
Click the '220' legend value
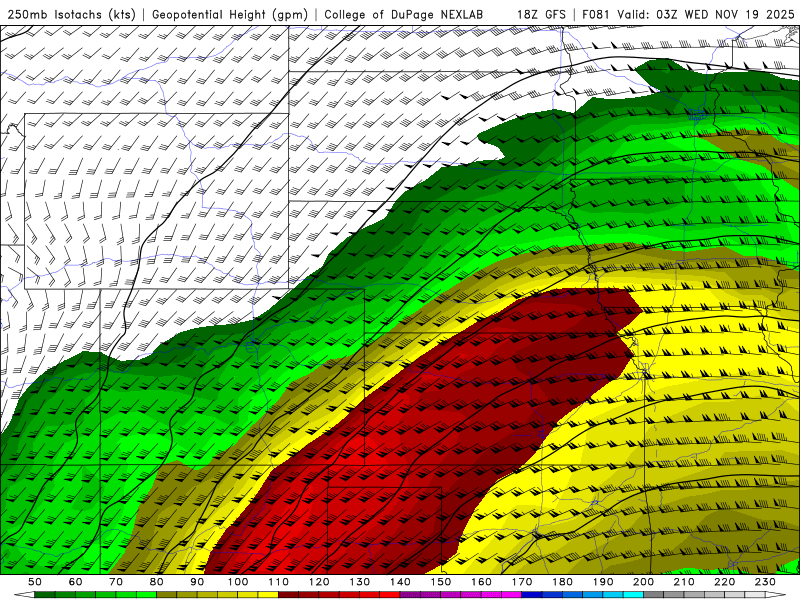pyautogui.click(x=724, y=582)
